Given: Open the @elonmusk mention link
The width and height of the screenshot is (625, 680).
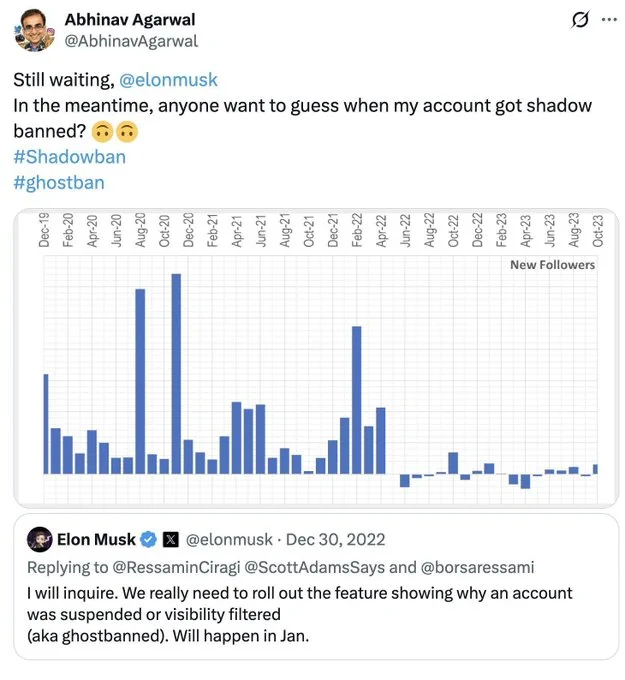Looking at the screenshot, I should pos(168,80).
